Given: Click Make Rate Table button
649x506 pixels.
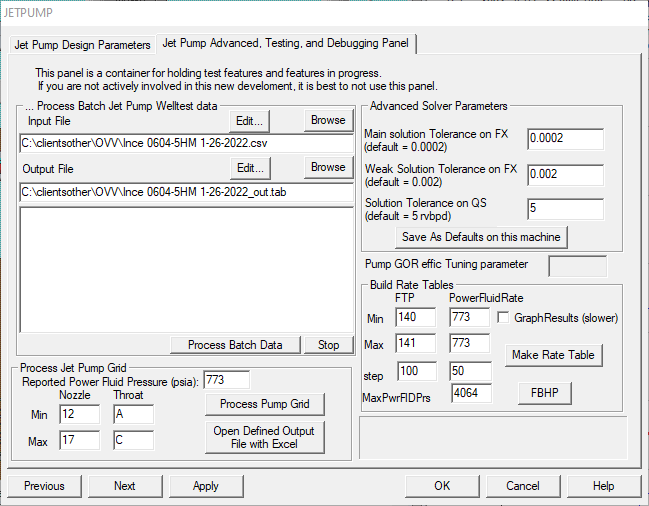Looking at the screenshot, I should point(553,355).
